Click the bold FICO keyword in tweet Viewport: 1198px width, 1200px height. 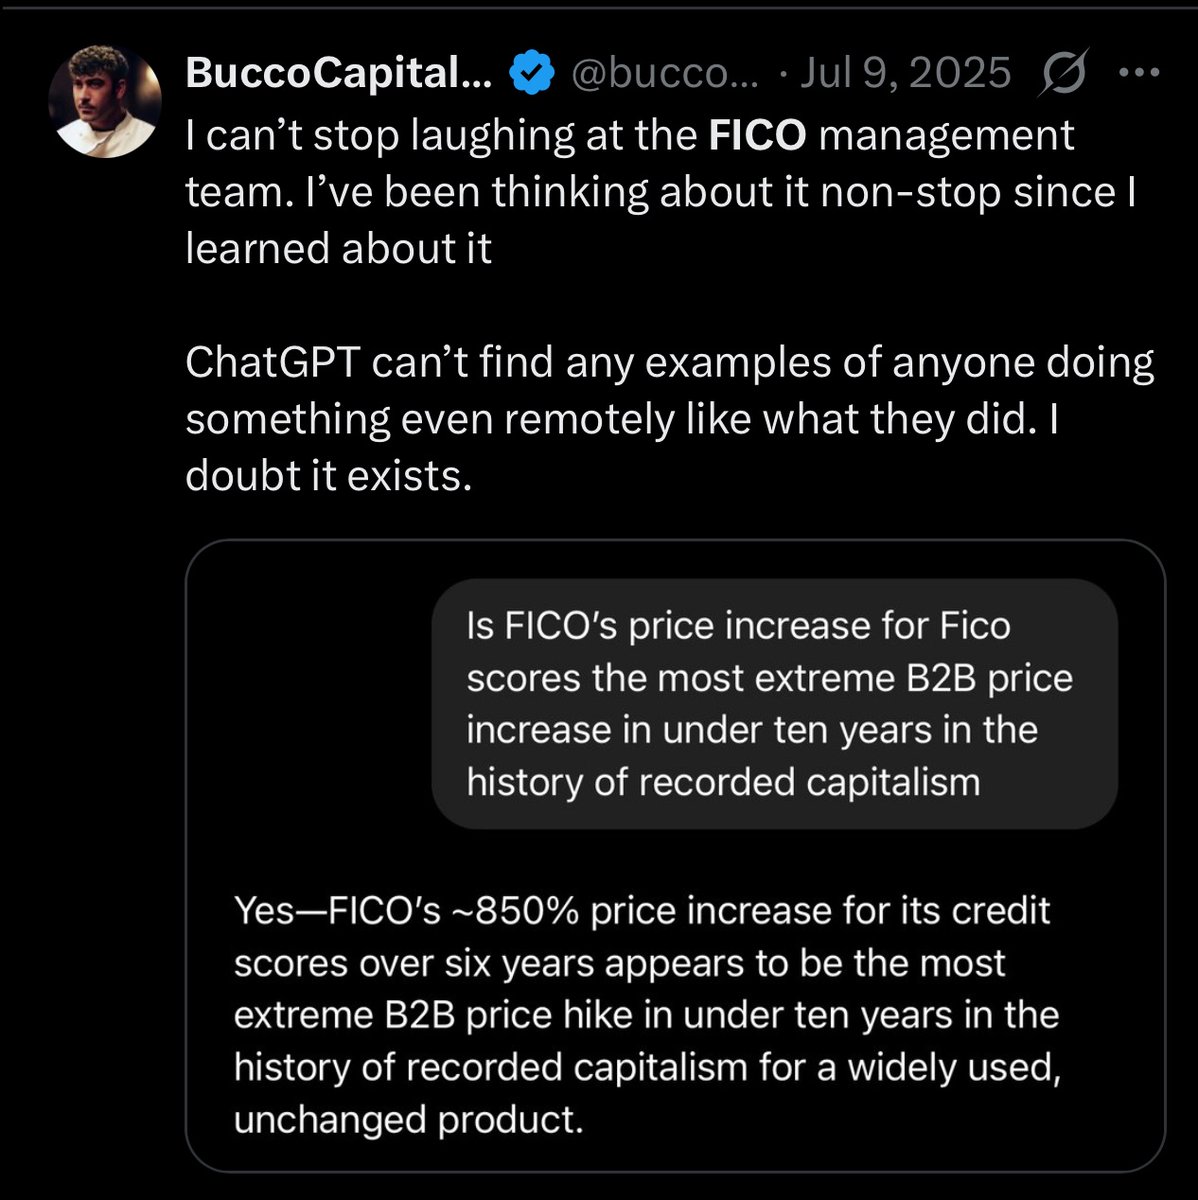757,135
